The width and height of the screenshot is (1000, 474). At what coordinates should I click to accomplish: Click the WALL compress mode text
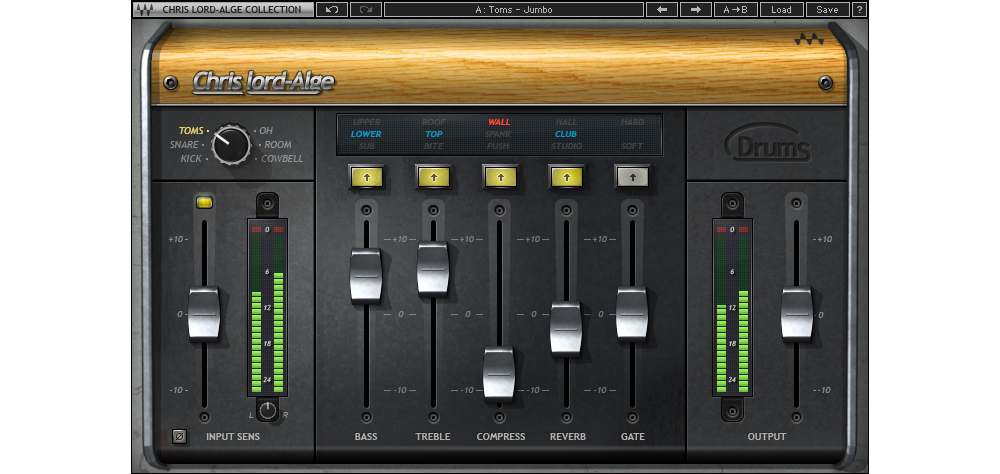click(499, 122)
